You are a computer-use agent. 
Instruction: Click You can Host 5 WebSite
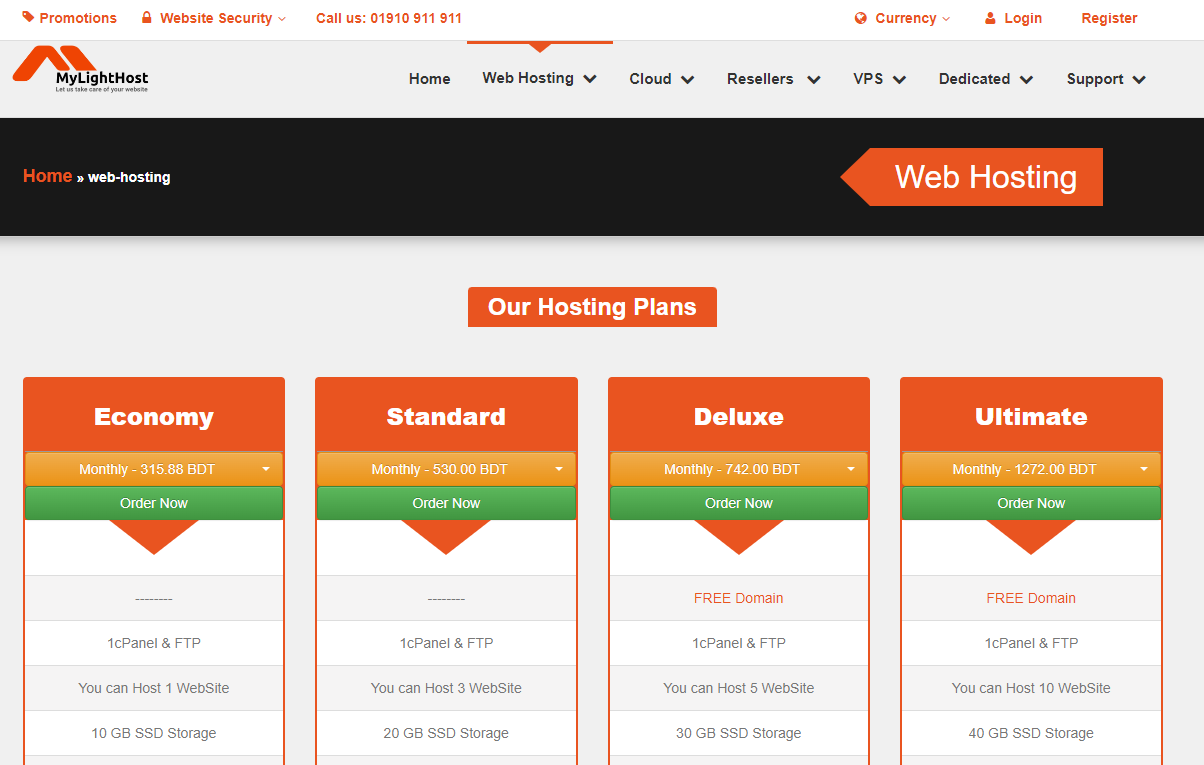pos(739,688)
